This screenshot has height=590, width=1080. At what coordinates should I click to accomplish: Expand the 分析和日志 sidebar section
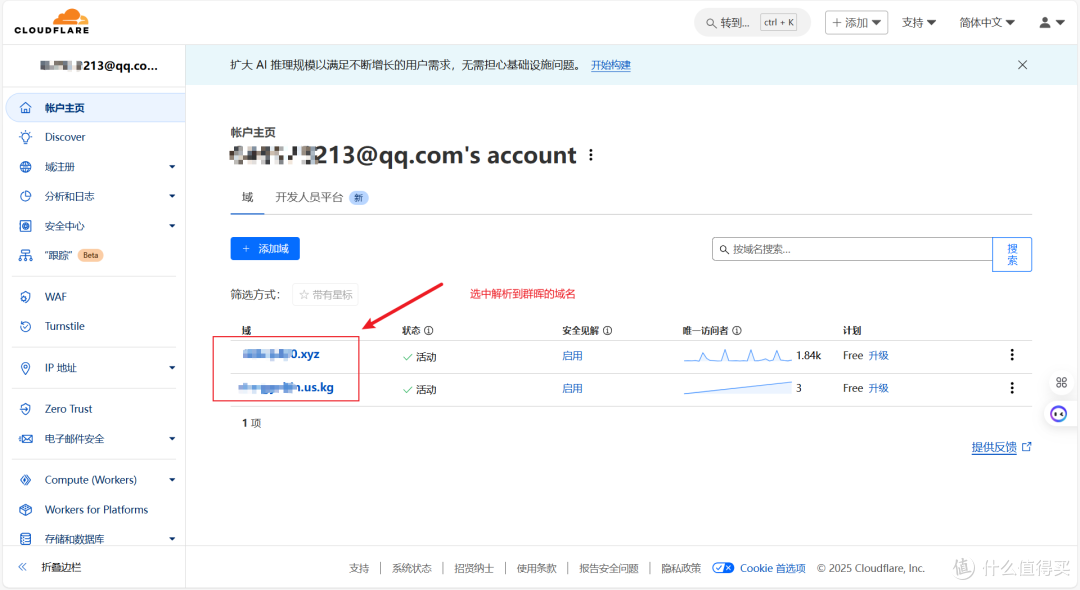coord(172,196)
